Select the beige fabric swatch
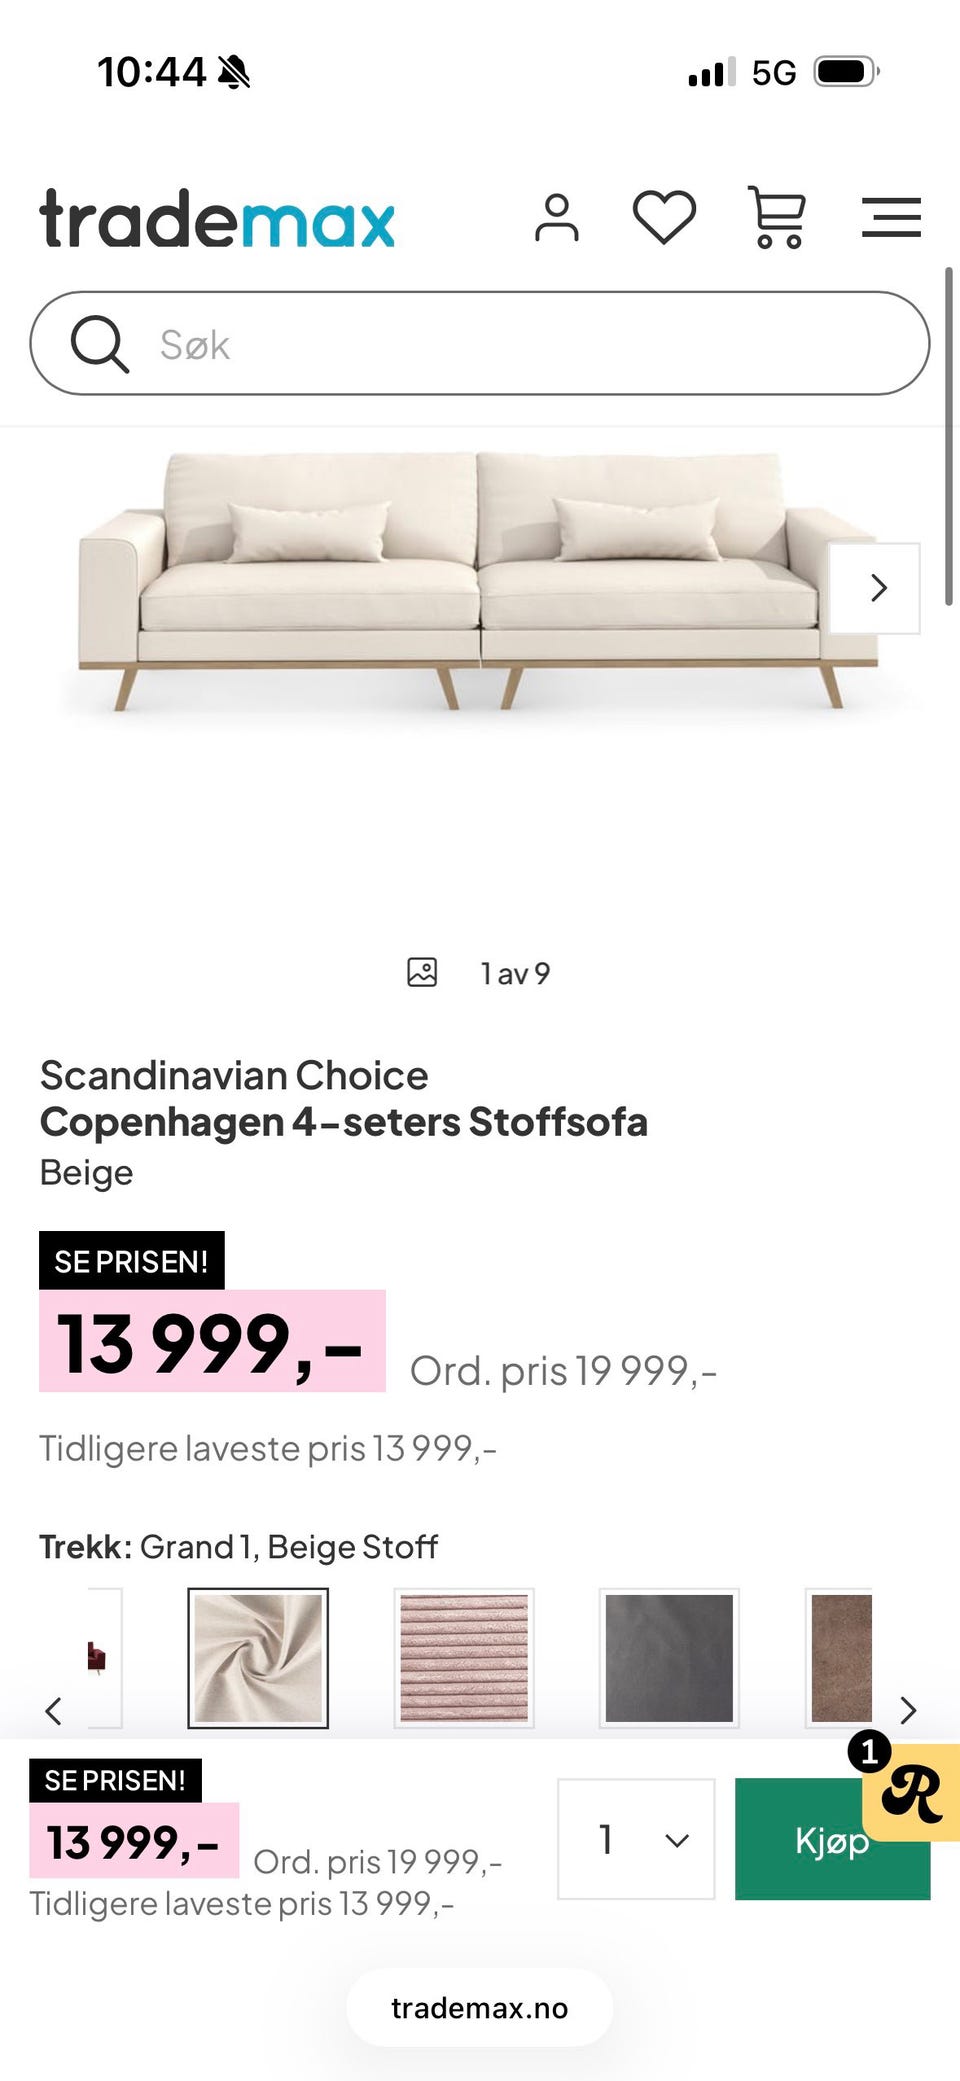Image resolution: width=960 pixels, height=2081 pixels. [258, 1657]
